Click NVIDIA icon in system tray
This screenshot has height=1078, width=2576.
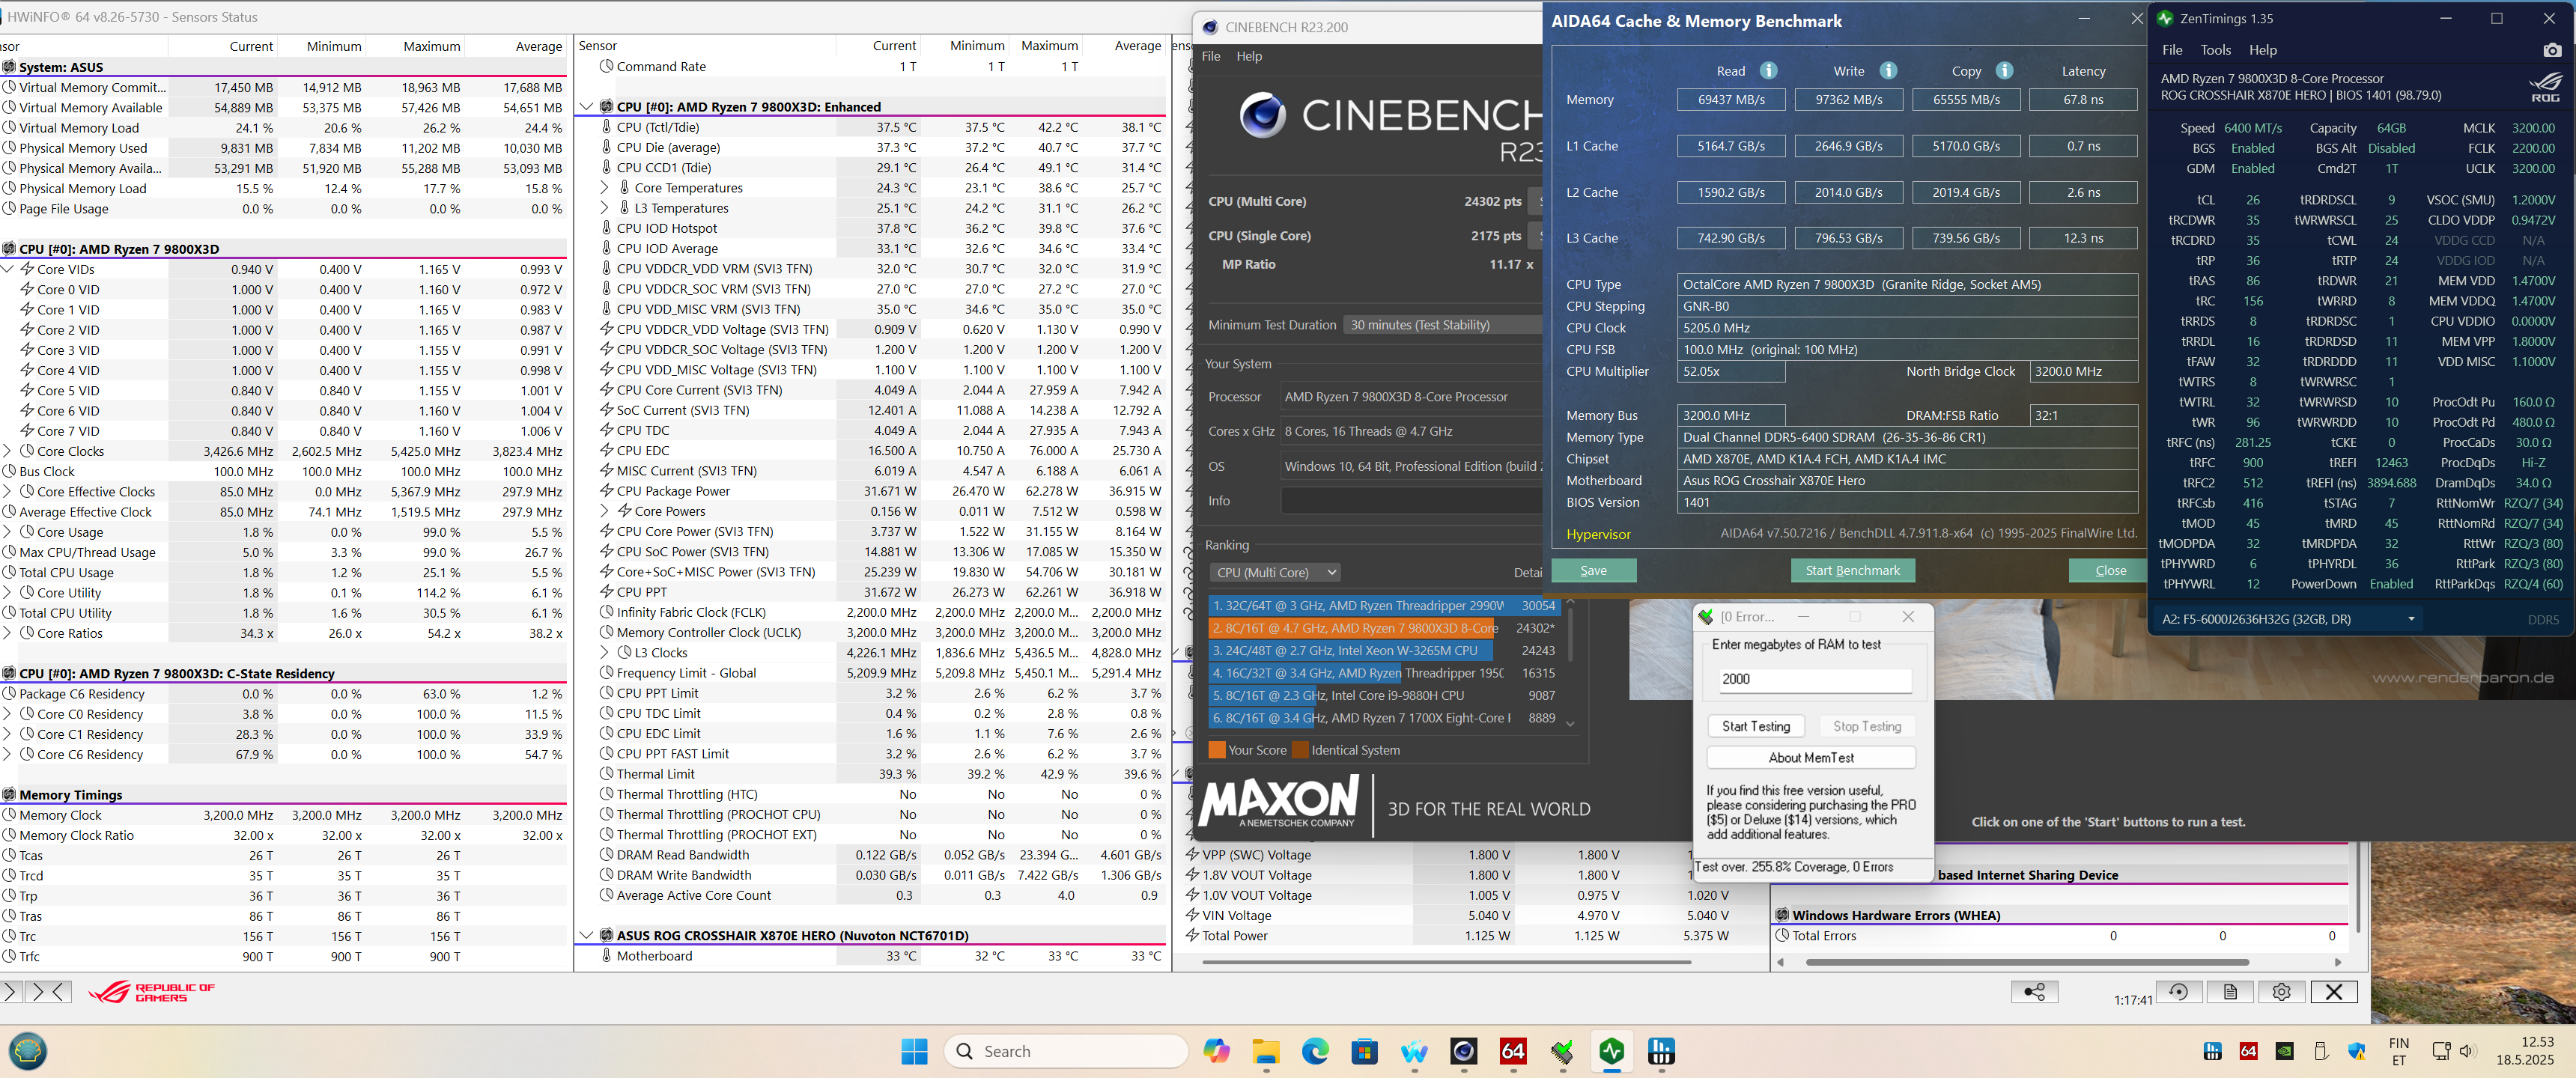click(2285, 1051)
